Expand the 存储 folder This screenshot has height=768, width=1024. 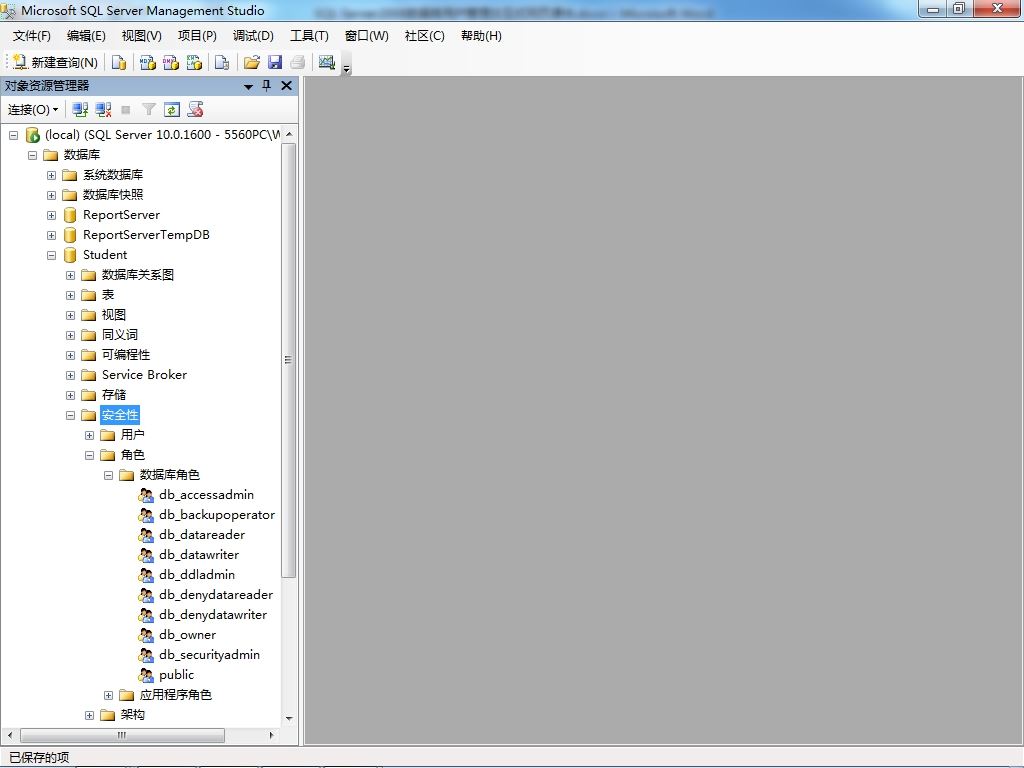coord(71,395)
